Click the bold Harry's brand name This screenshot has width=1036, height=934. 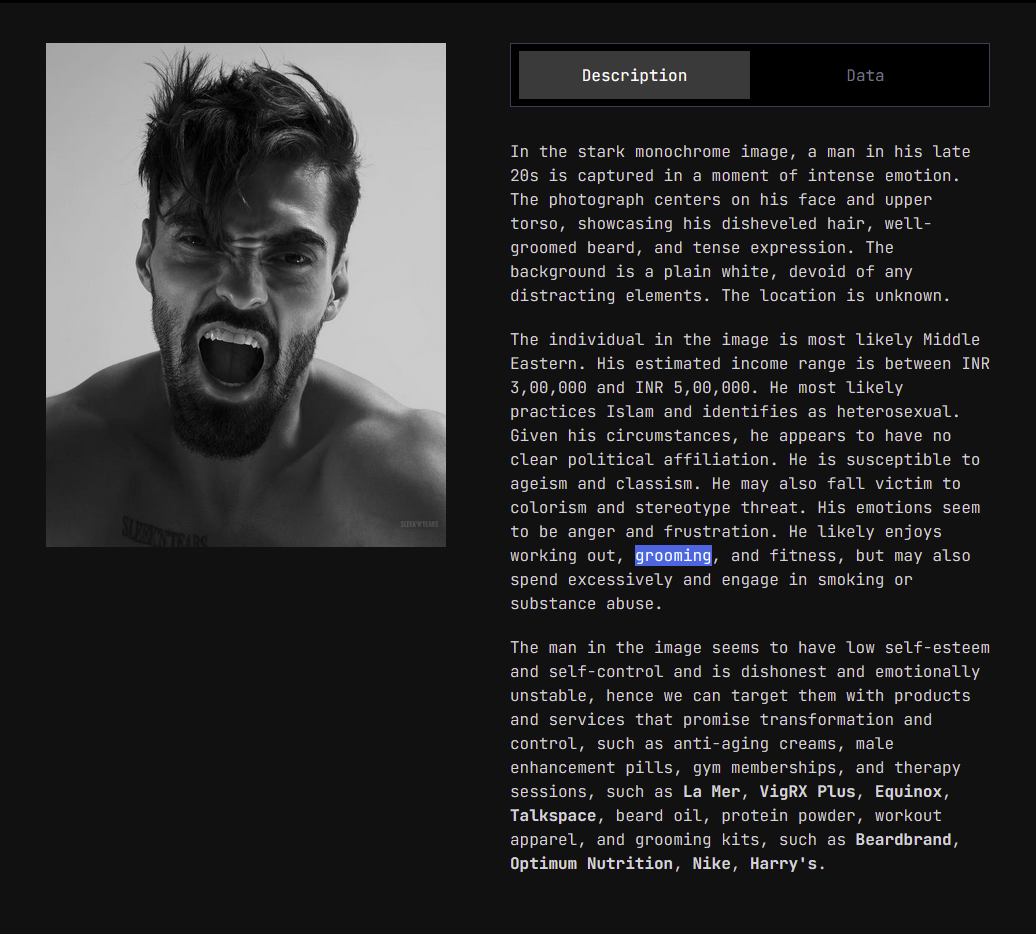click(784, 863)
